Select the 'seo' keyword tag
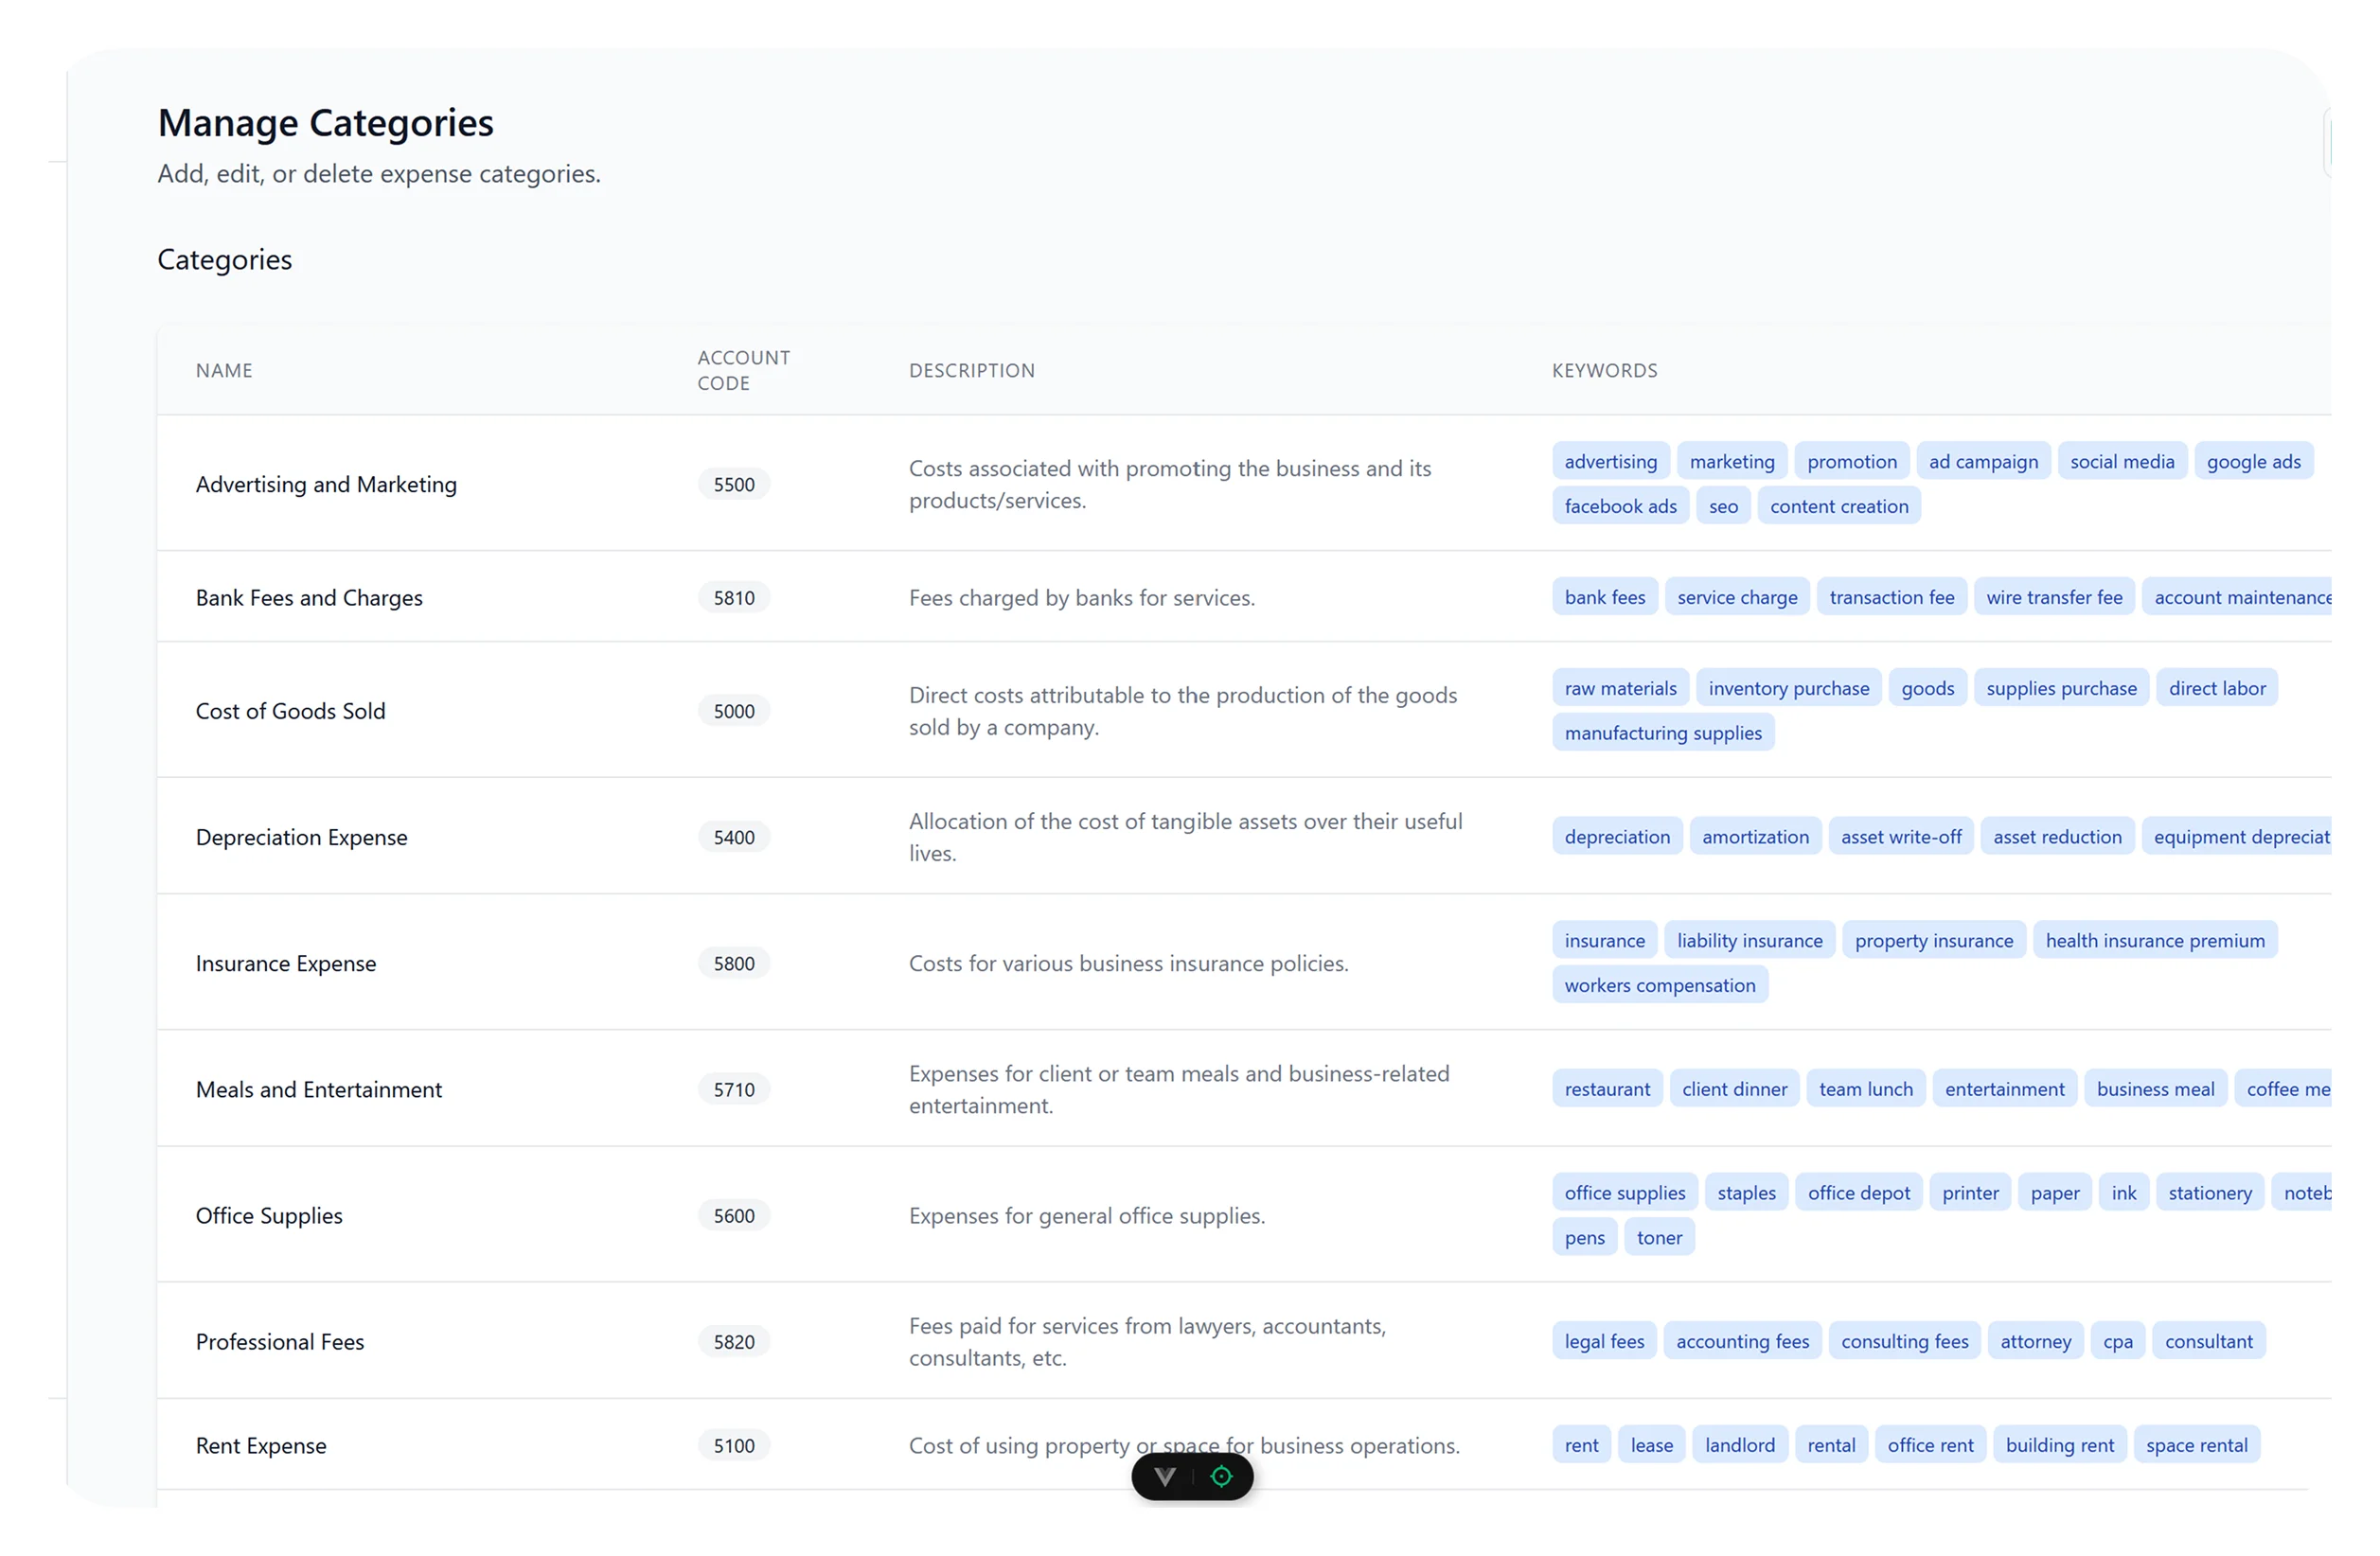2380x1556 pixels. [1722, 507]
